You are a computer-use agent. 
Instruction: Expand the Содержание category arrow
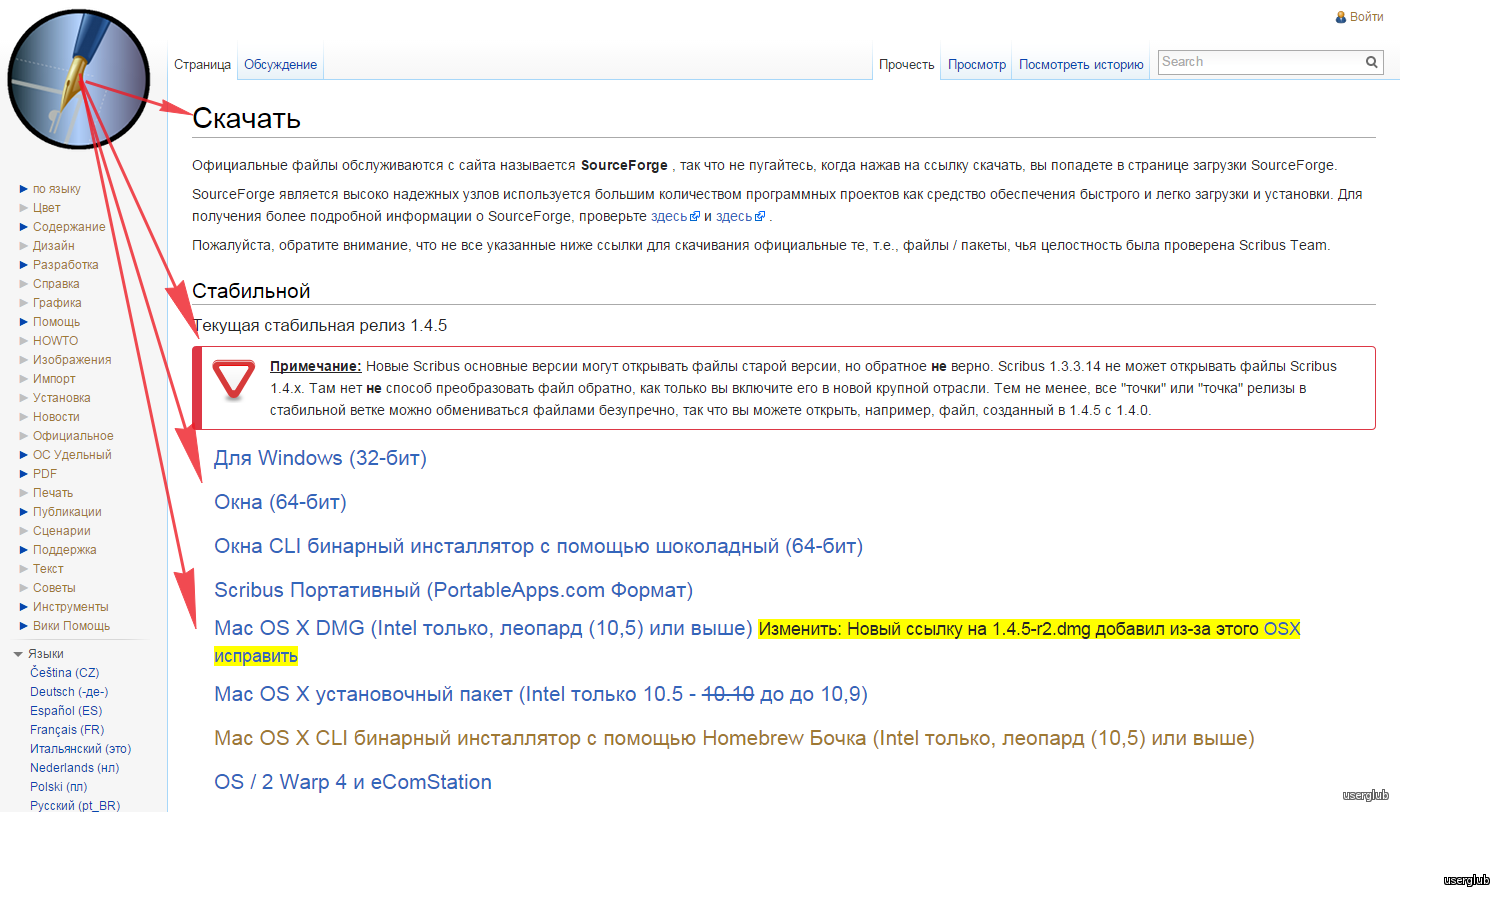(x=24, y=227)
